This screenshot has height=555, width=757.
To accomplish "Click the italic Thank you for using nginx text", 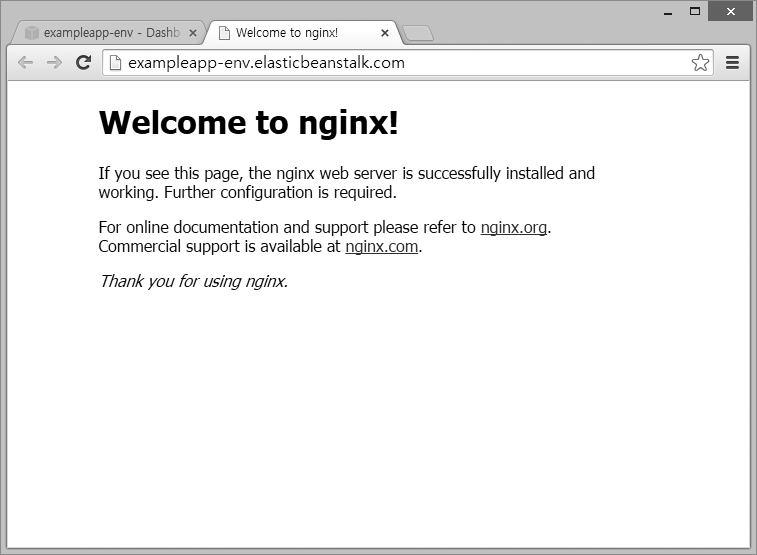I will pos(193,281).
